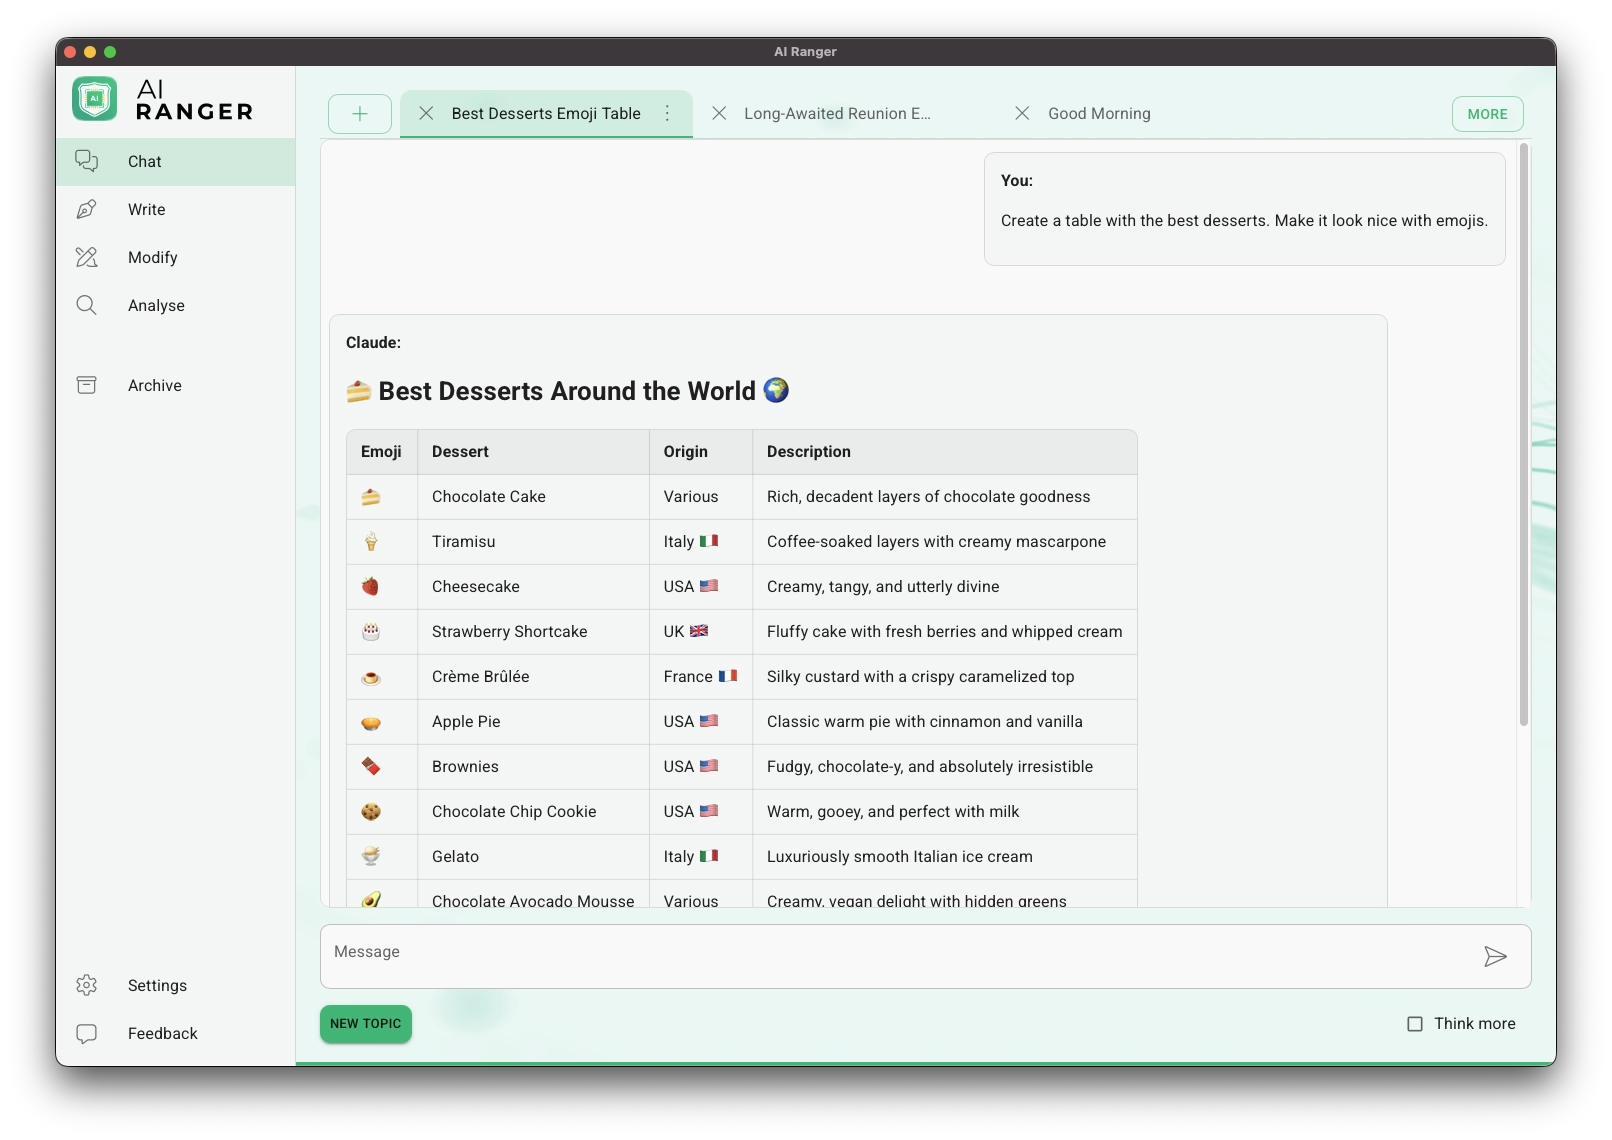Switch to the Good Morning tab
This screenshot has width=1612, height=1140.
tap(1099, 114)
